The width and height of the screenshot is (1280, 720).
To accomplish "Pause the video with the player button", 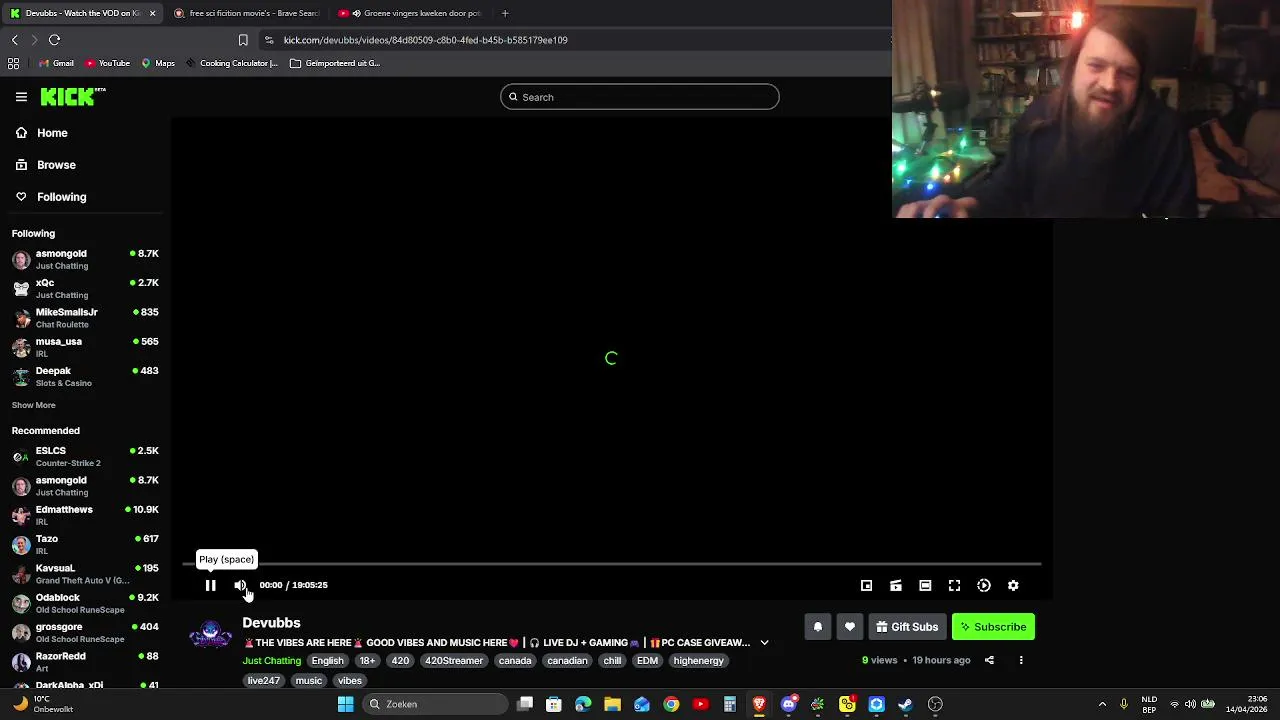I will (x=210, y=585).
